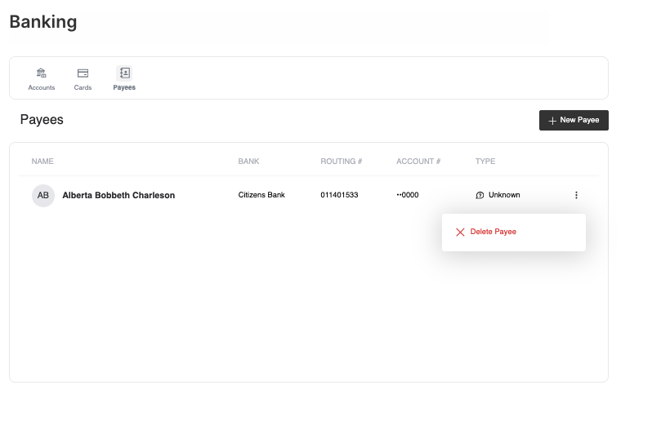Switch to the Cards tab label
This screenshot has width=670, height=434.
point(83,88)
